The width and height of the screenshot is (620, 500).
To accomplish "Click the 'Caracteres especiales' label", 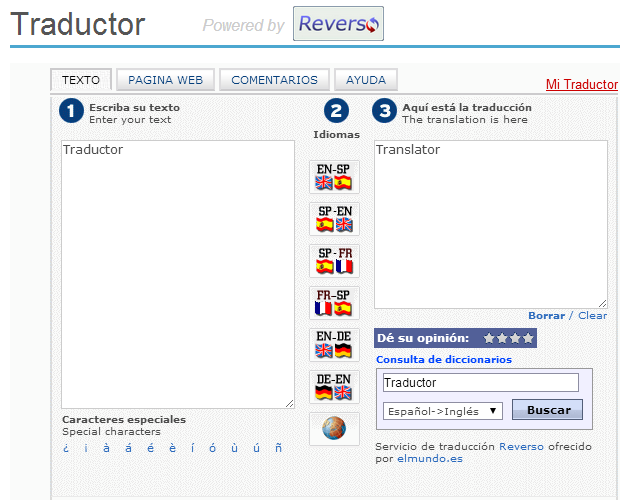I will click(124, 419).
